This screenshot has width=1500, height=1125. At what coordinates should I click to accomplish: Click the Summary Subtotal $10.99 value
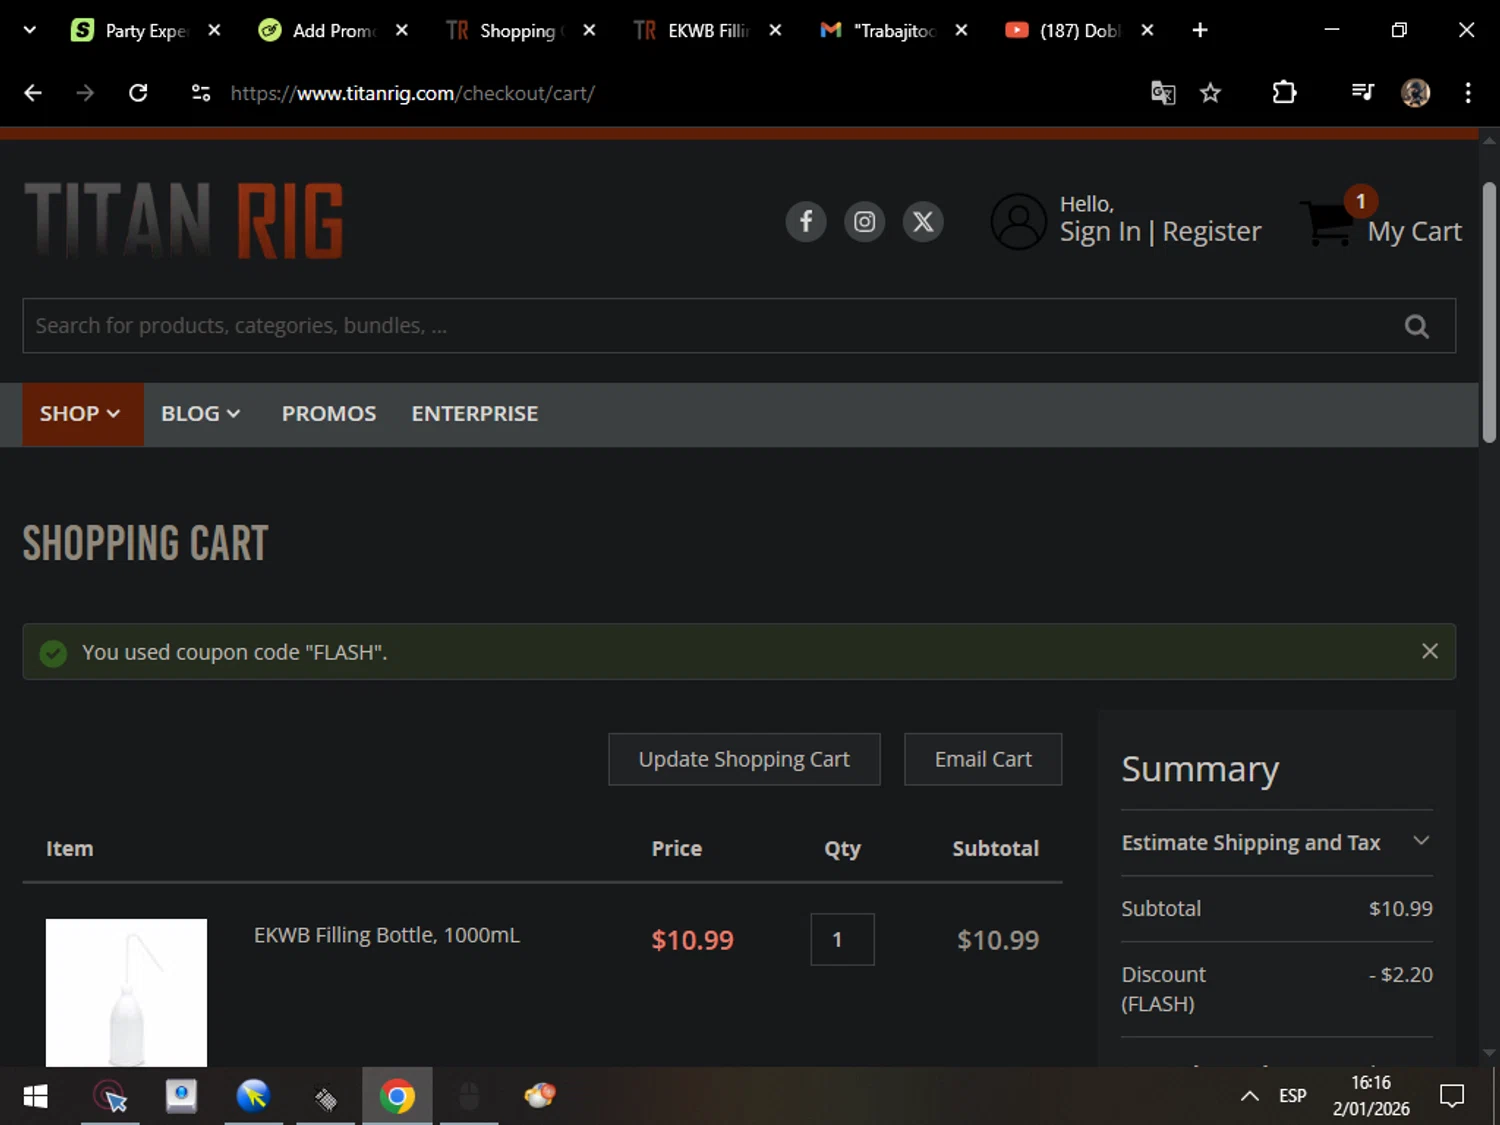click(x=1400, y=908)
